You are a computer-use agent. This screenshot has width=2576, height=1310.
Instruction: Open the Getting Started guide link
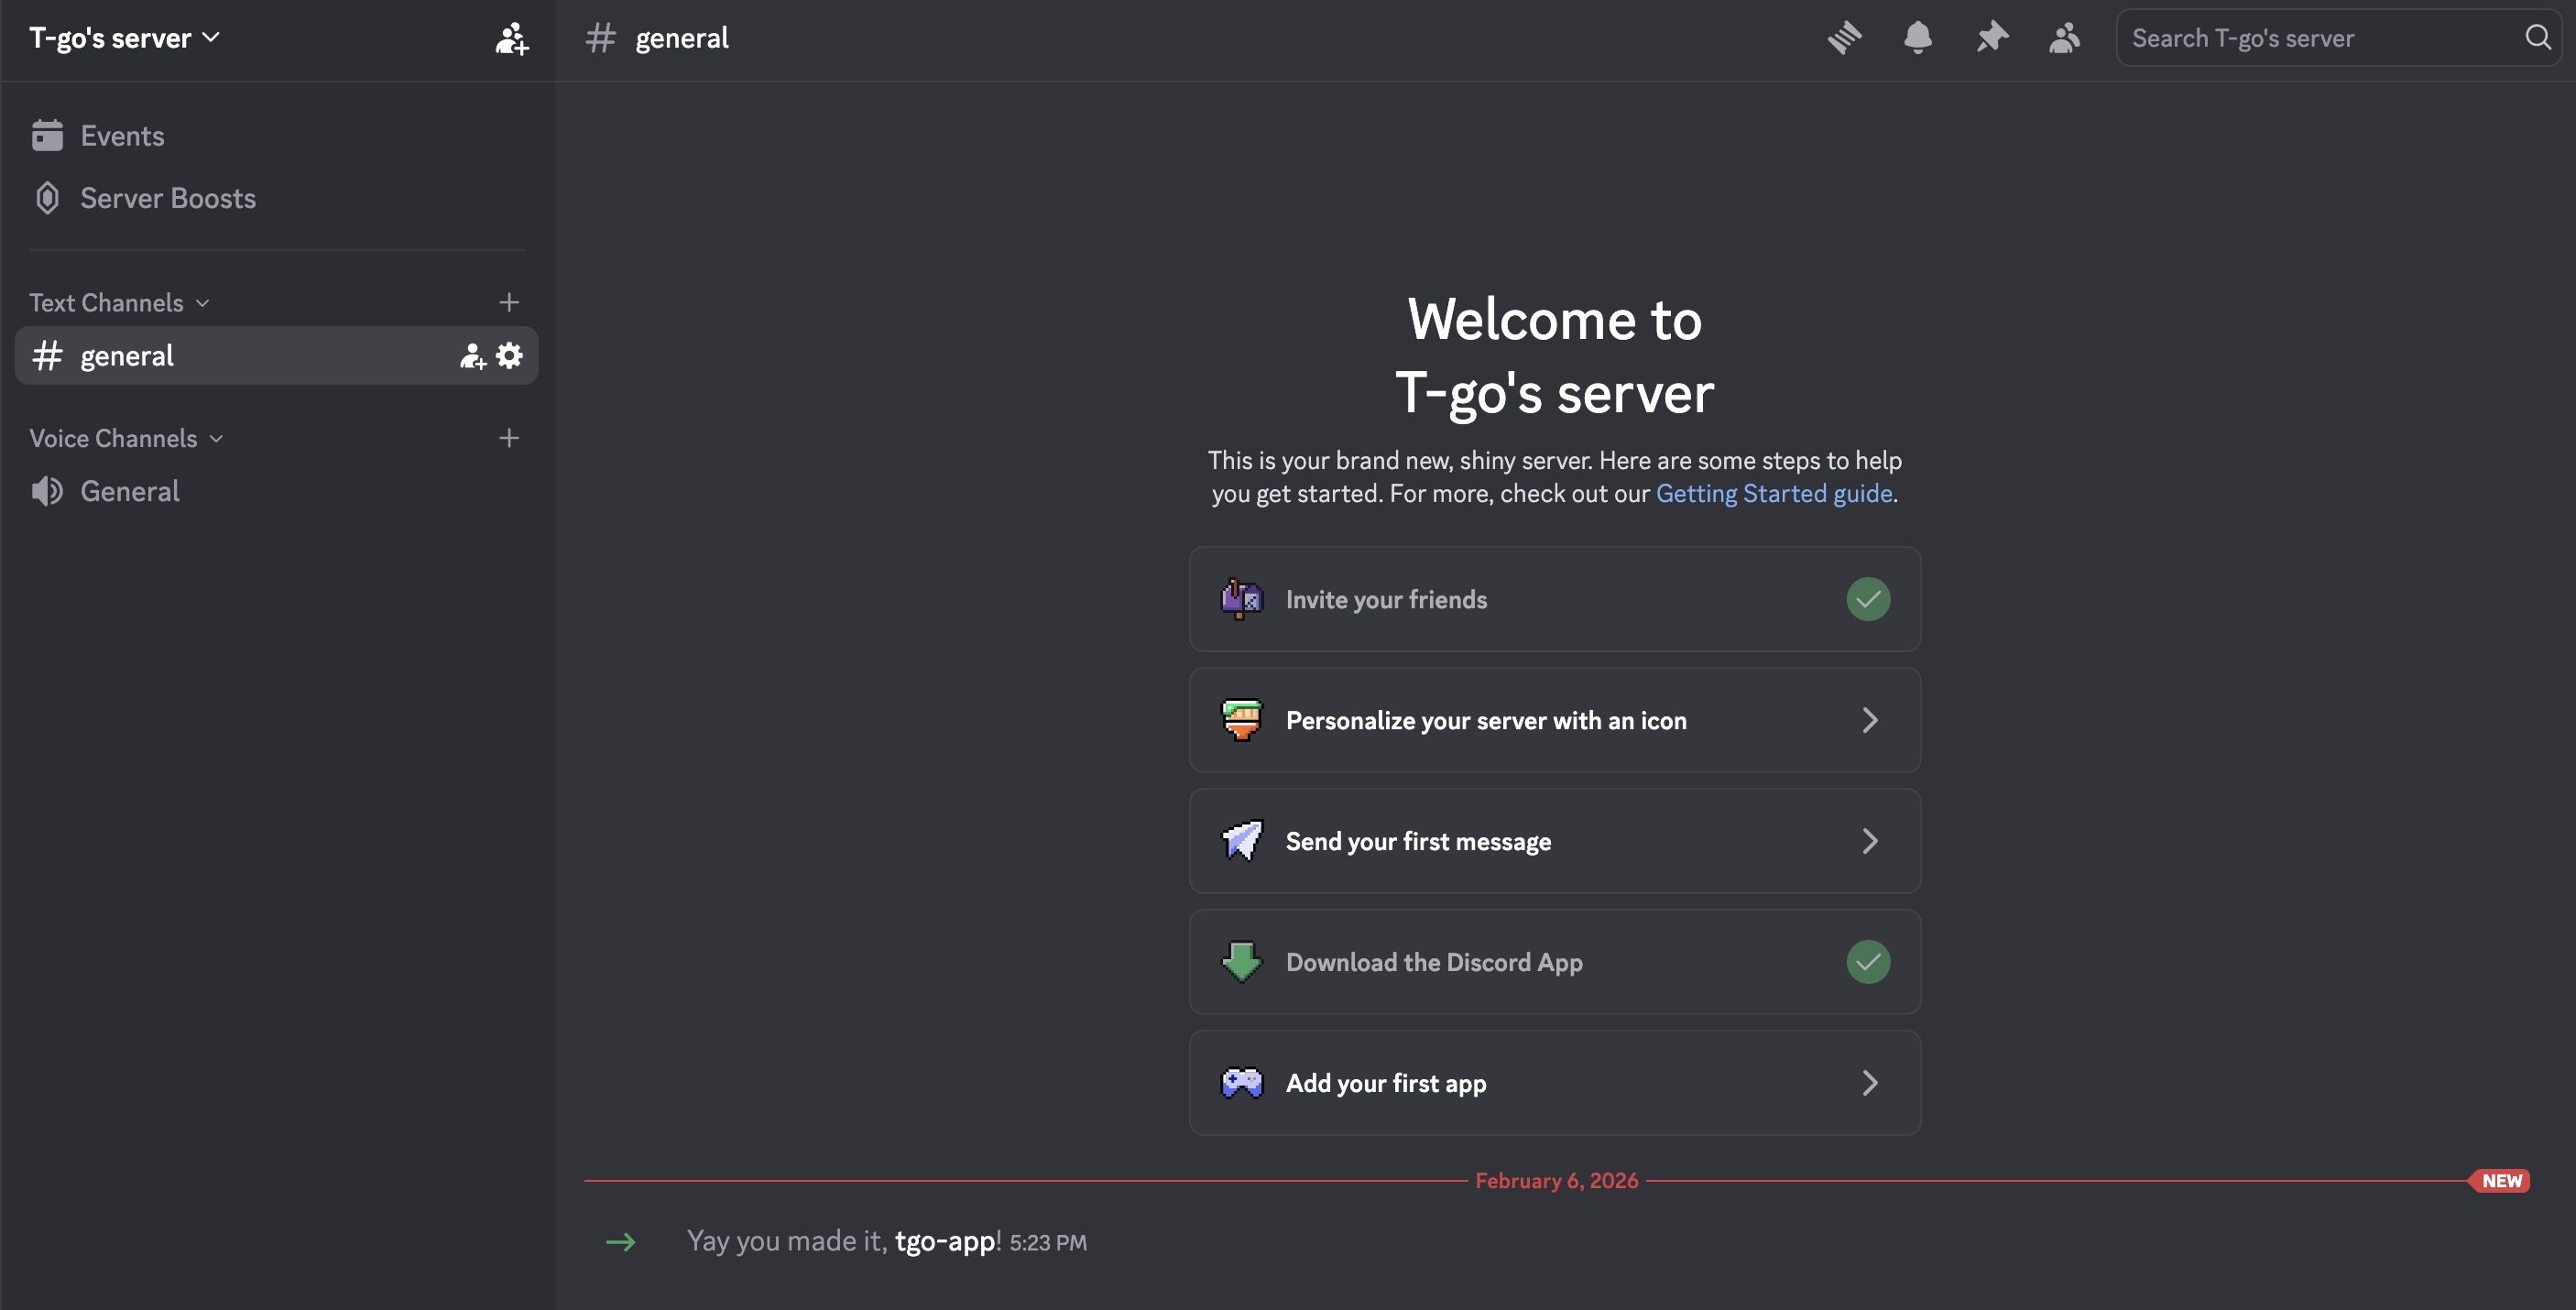(1773, 493)
